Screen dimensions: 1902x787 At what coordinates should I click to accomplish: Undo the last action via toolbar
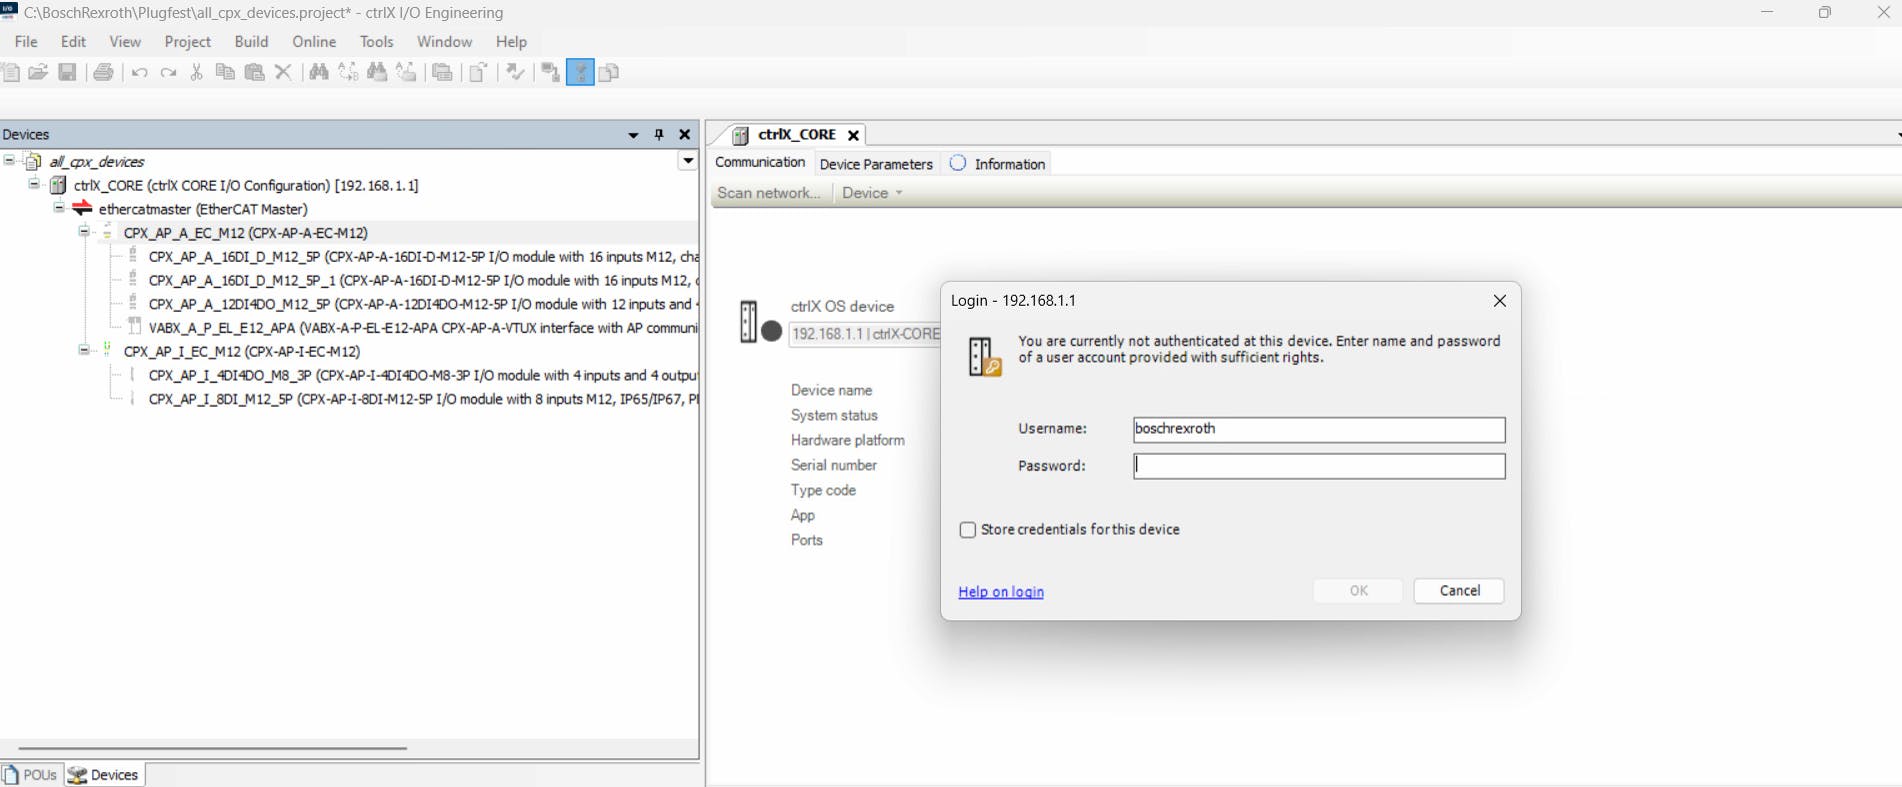(x=139, y=72)
